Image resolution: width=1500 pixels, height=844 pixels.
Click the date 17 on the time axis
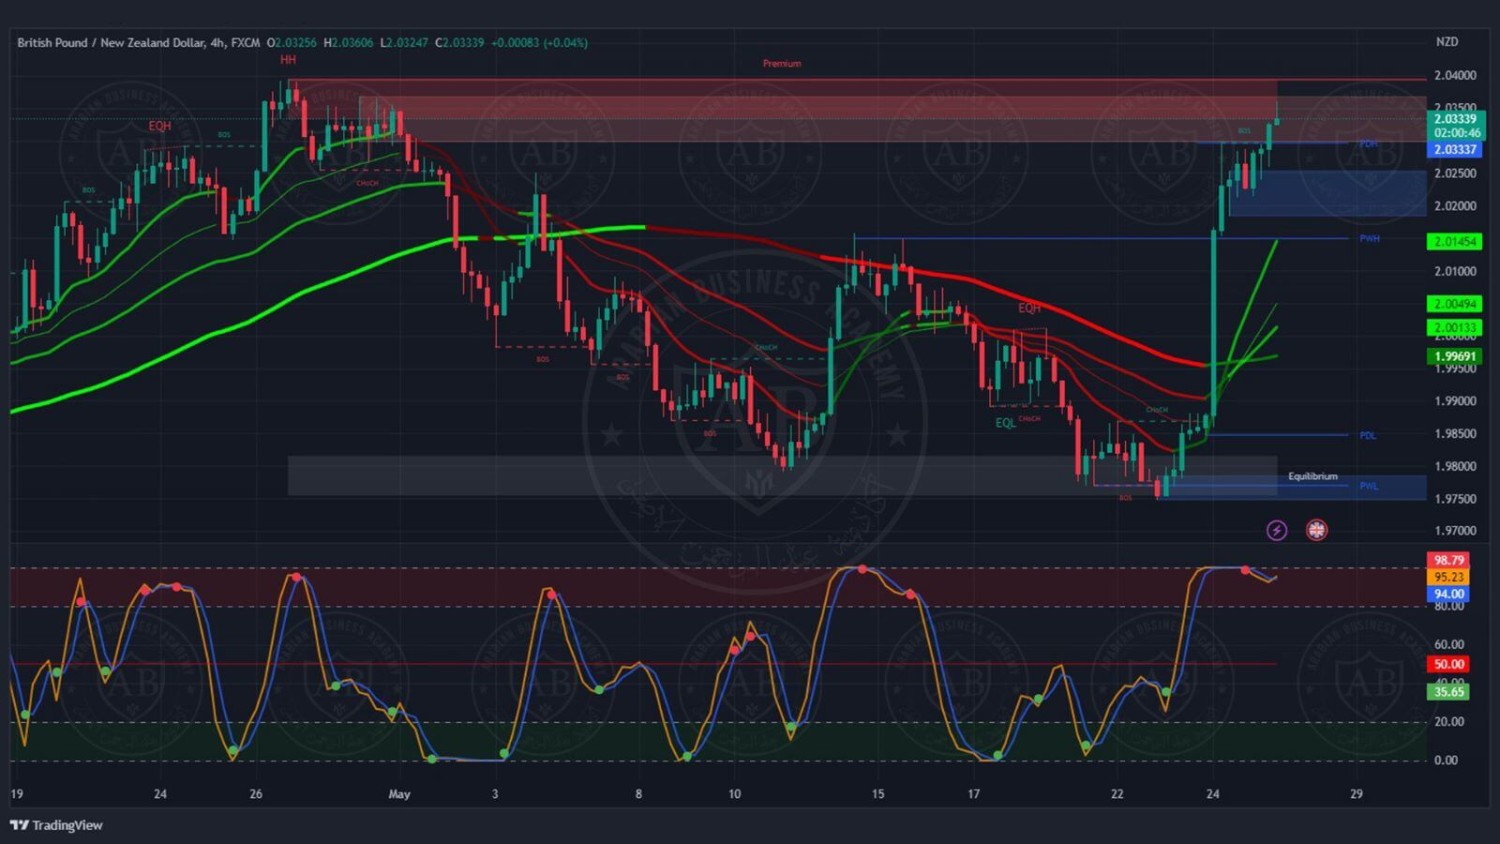tap(973, 794)
